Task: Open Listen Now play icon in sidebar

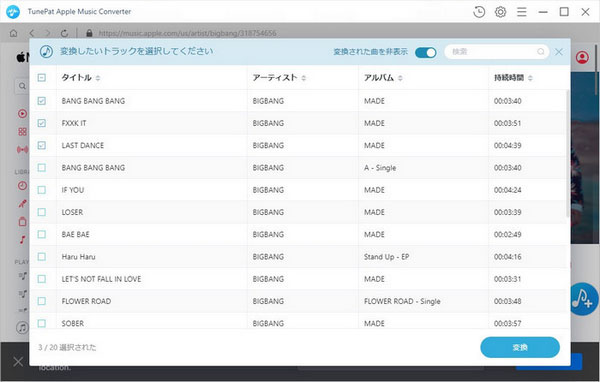Action: pos(23,113)
